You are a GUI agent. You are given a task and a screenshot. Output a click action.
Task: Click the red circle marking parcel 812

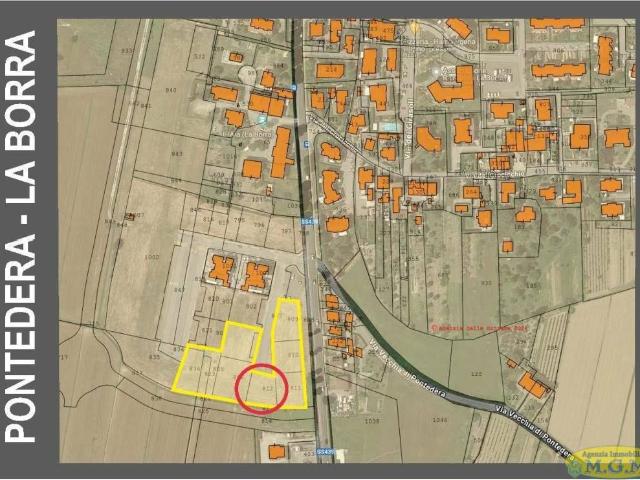(x=261, y=387)
